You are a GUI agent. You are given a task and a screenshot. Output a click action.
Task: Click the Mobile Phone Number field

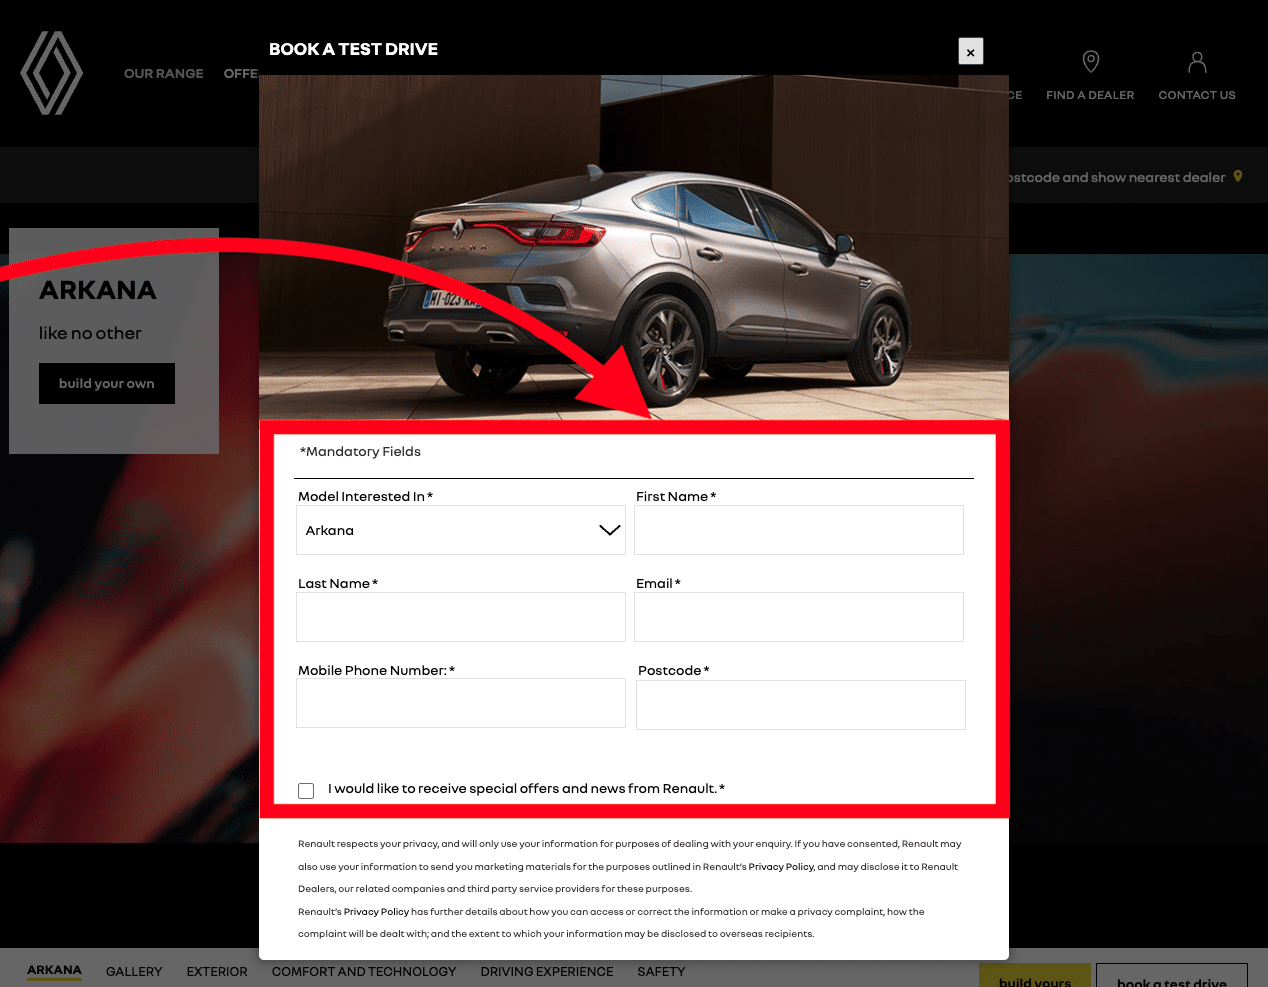[461, 703]
